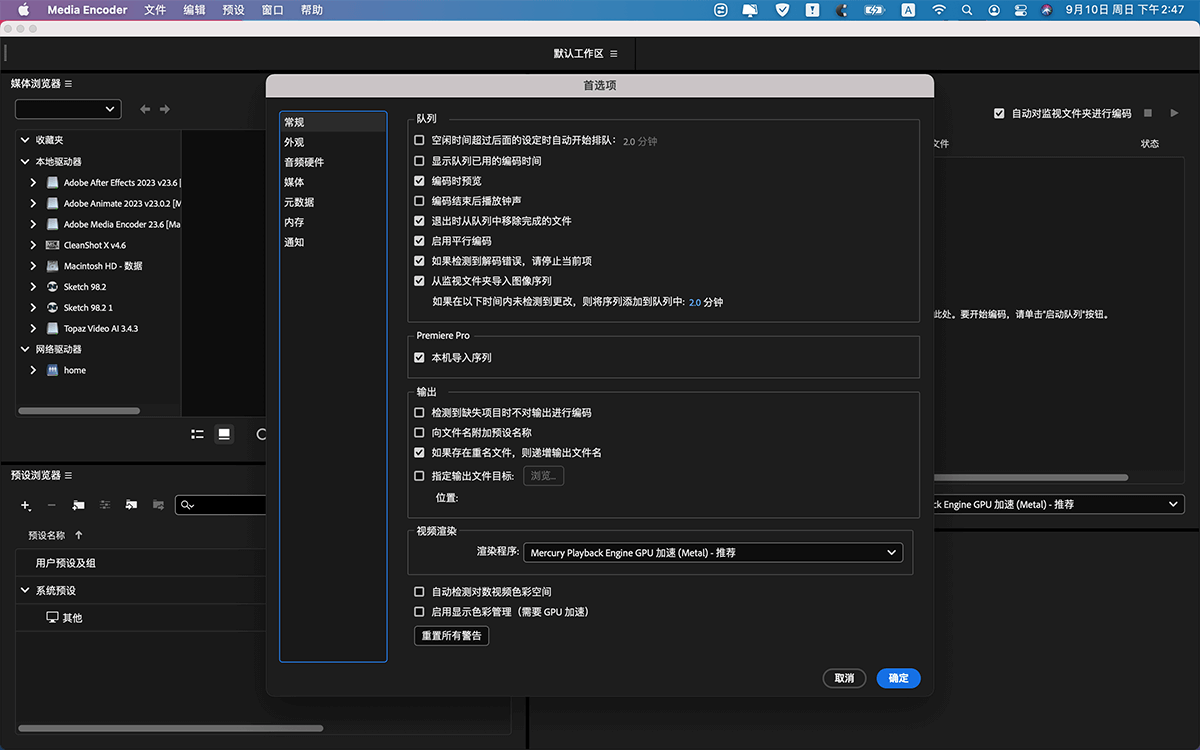This screenshot has width=1200, height=750.
Task: Click the preset browser search field
Action: (223, 506)
